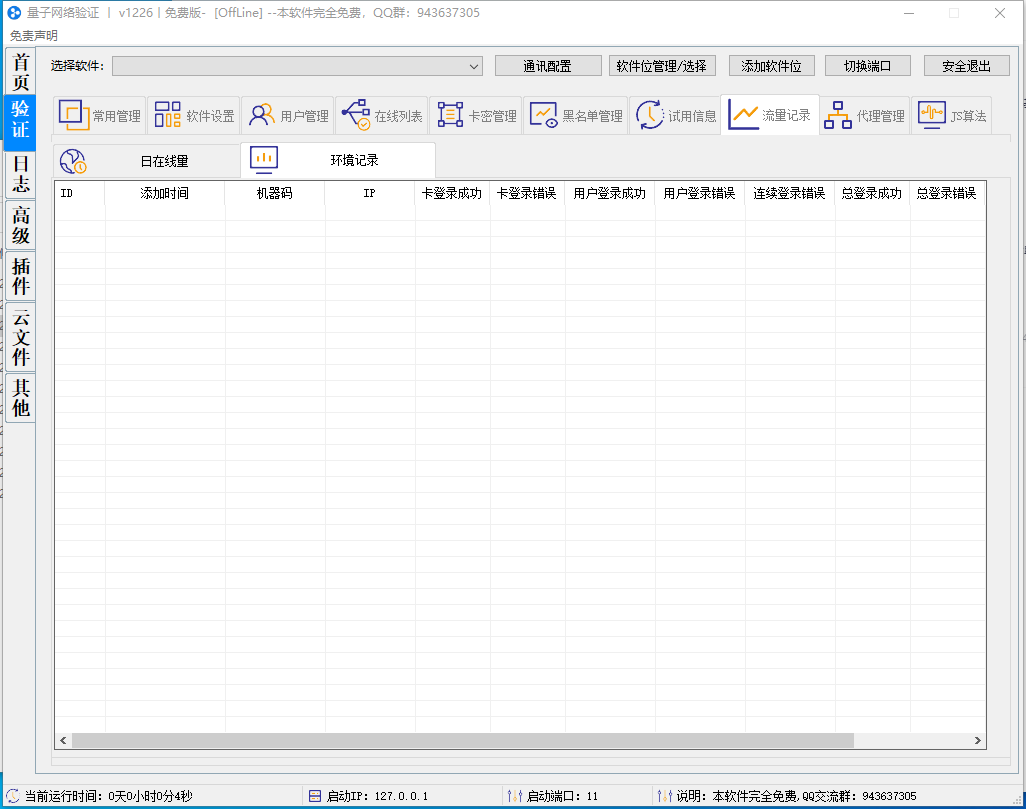Switch to the 日志 sidebar section
Image resolution: width=1026 pixels, height=809 pixels.
[20, 175]
